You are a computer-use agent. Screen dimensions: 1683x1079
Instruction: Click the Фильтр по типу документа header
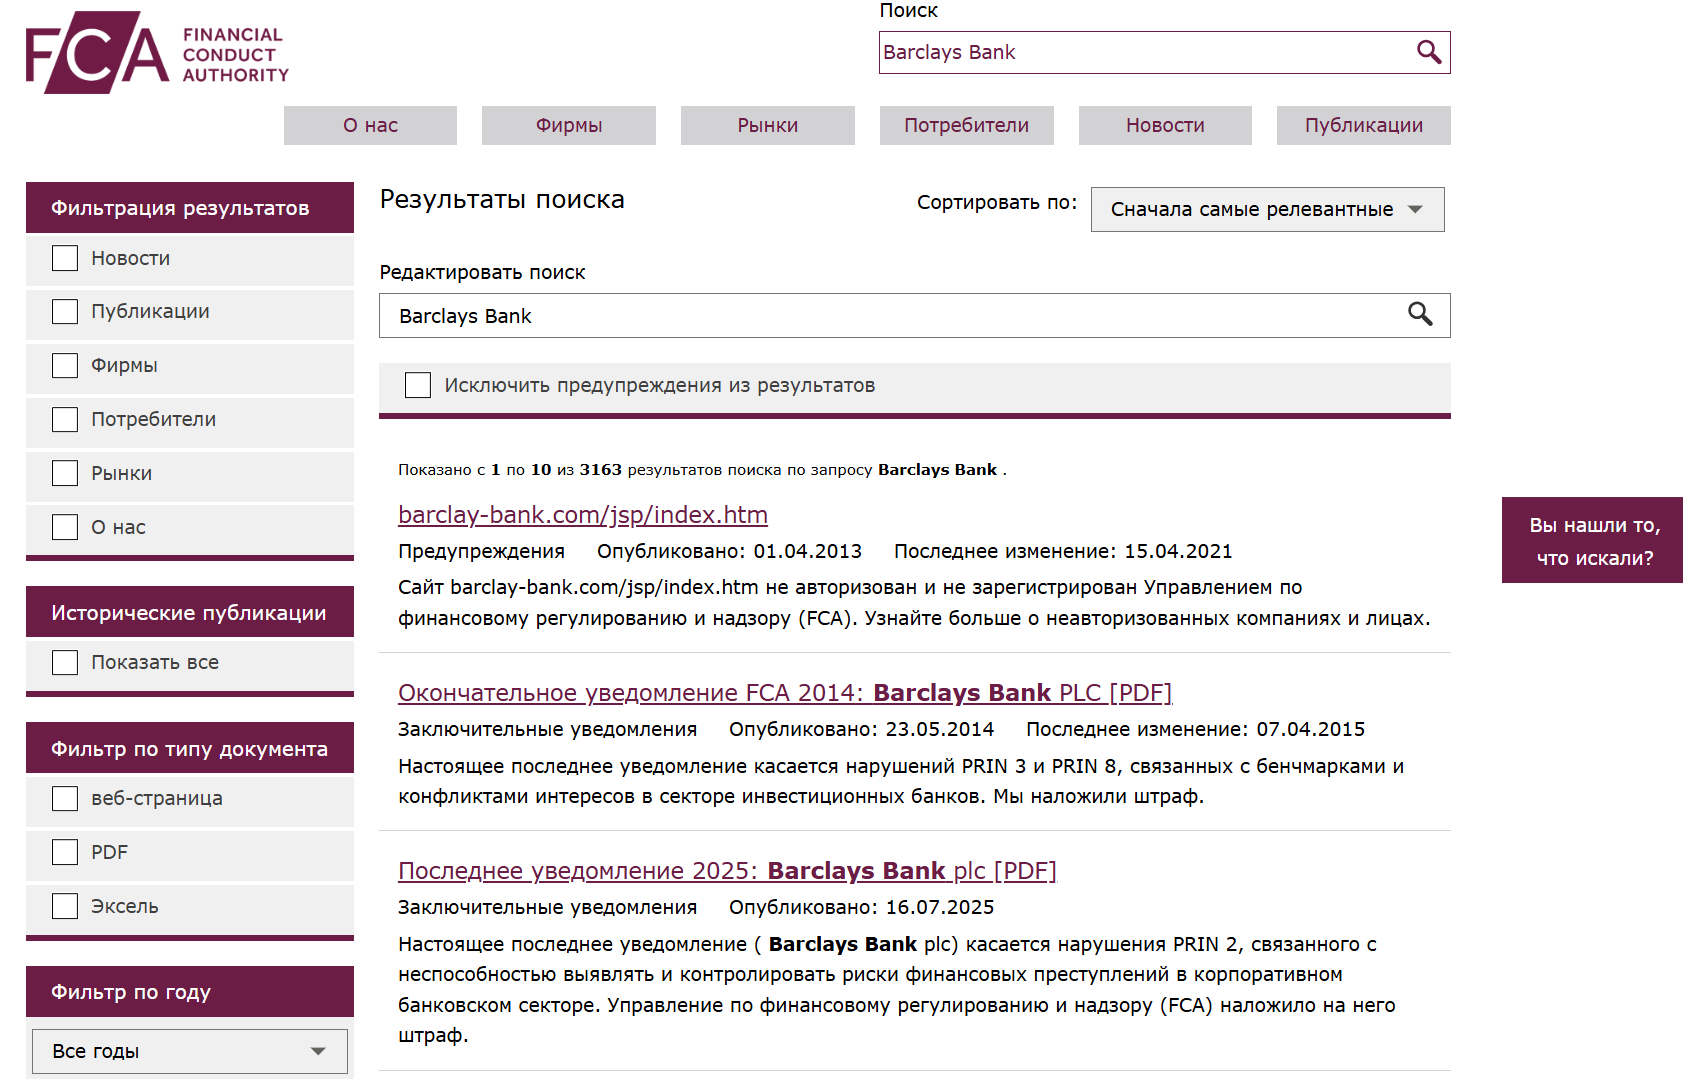tap(190, 748)
